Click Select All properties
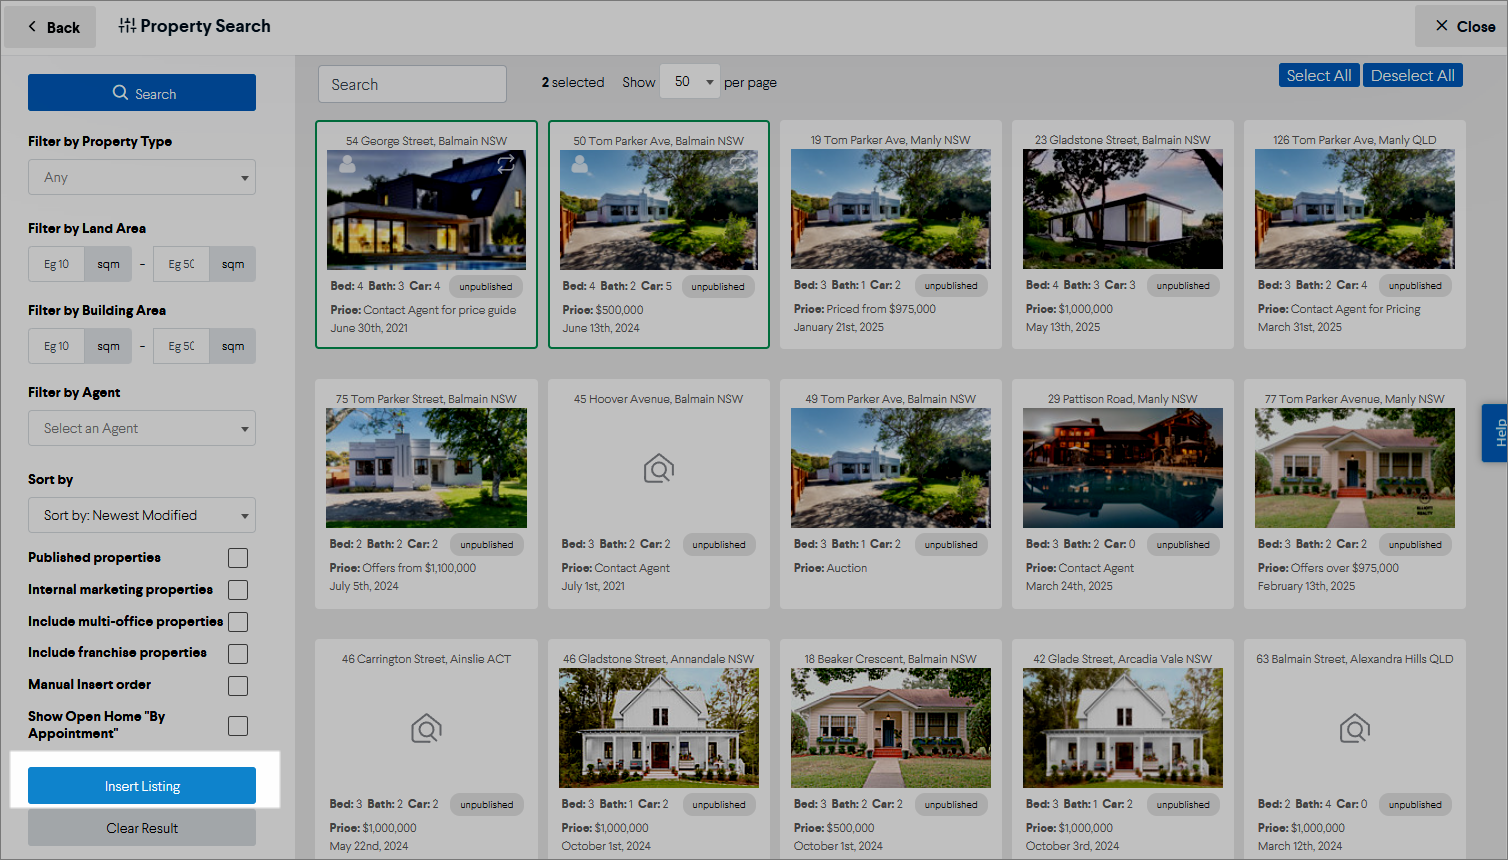 [1319, 75]
